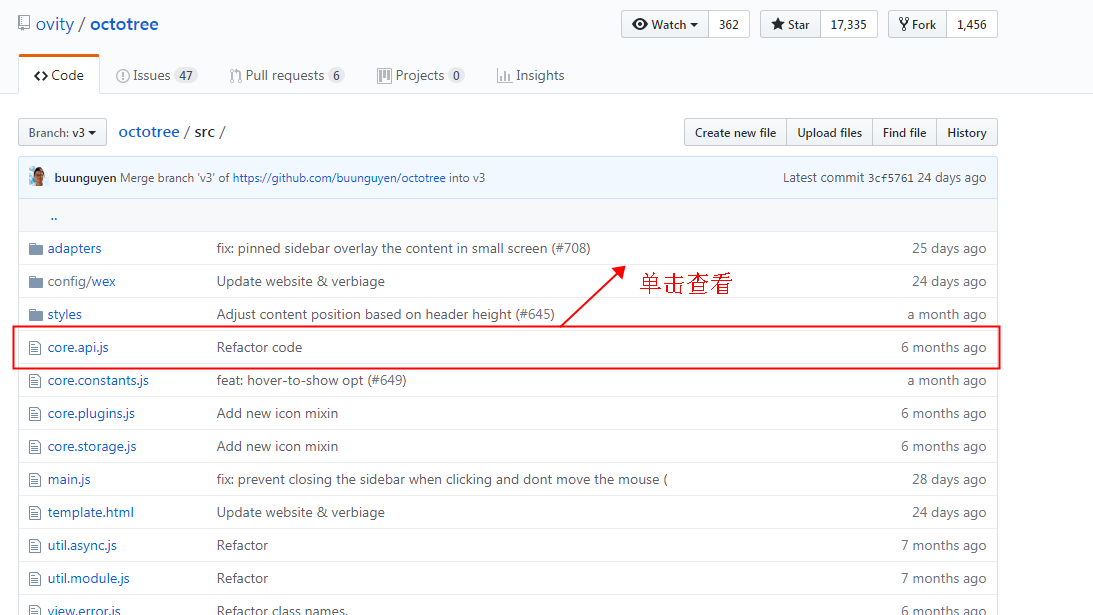Viewport: 1093px width, 615px height.
Task: Open buunguyen author link
Action: (85, 178)
